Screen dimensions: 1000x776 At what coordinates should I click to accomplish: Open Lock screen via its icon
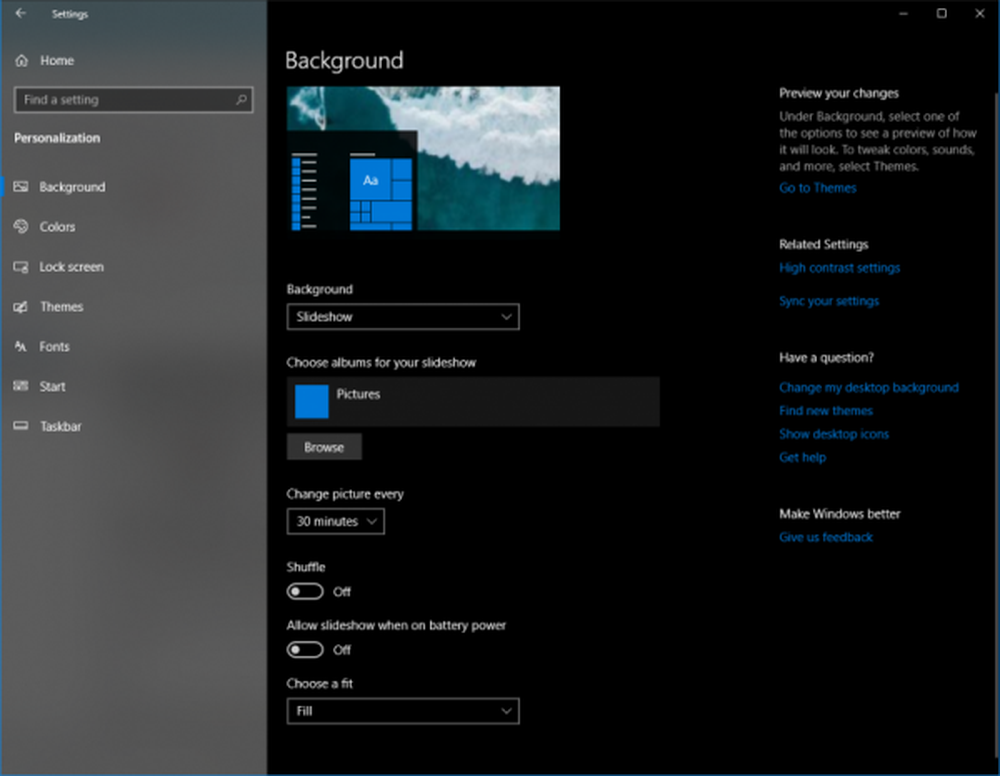click(21, 267)
